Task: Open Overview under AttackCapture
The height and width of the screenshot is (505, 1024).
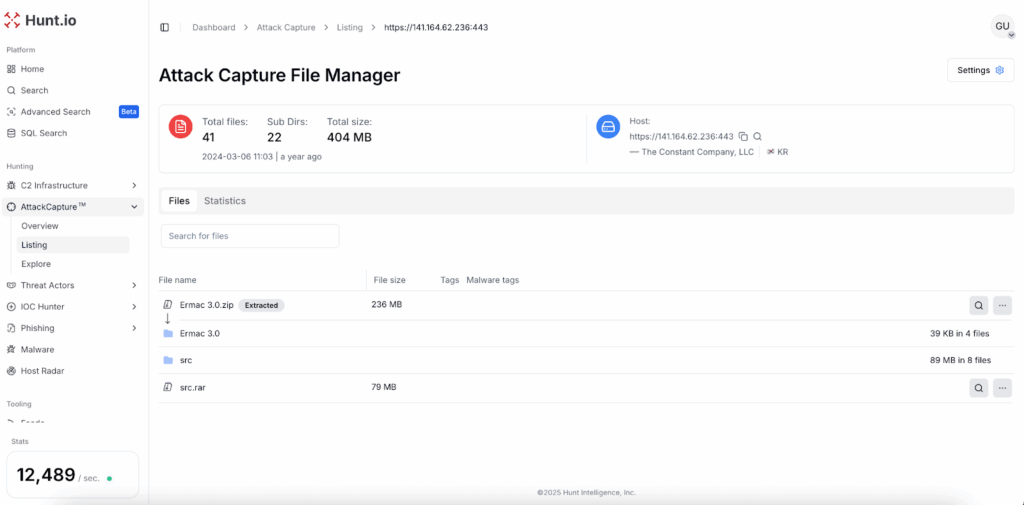Action: pos(40,226)
